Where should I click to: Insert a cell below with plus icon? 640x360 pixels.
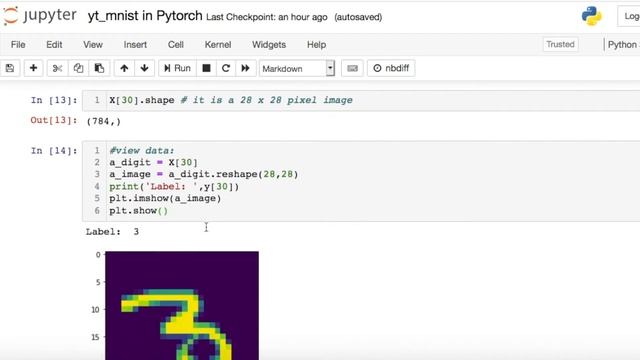pos(33,68)
